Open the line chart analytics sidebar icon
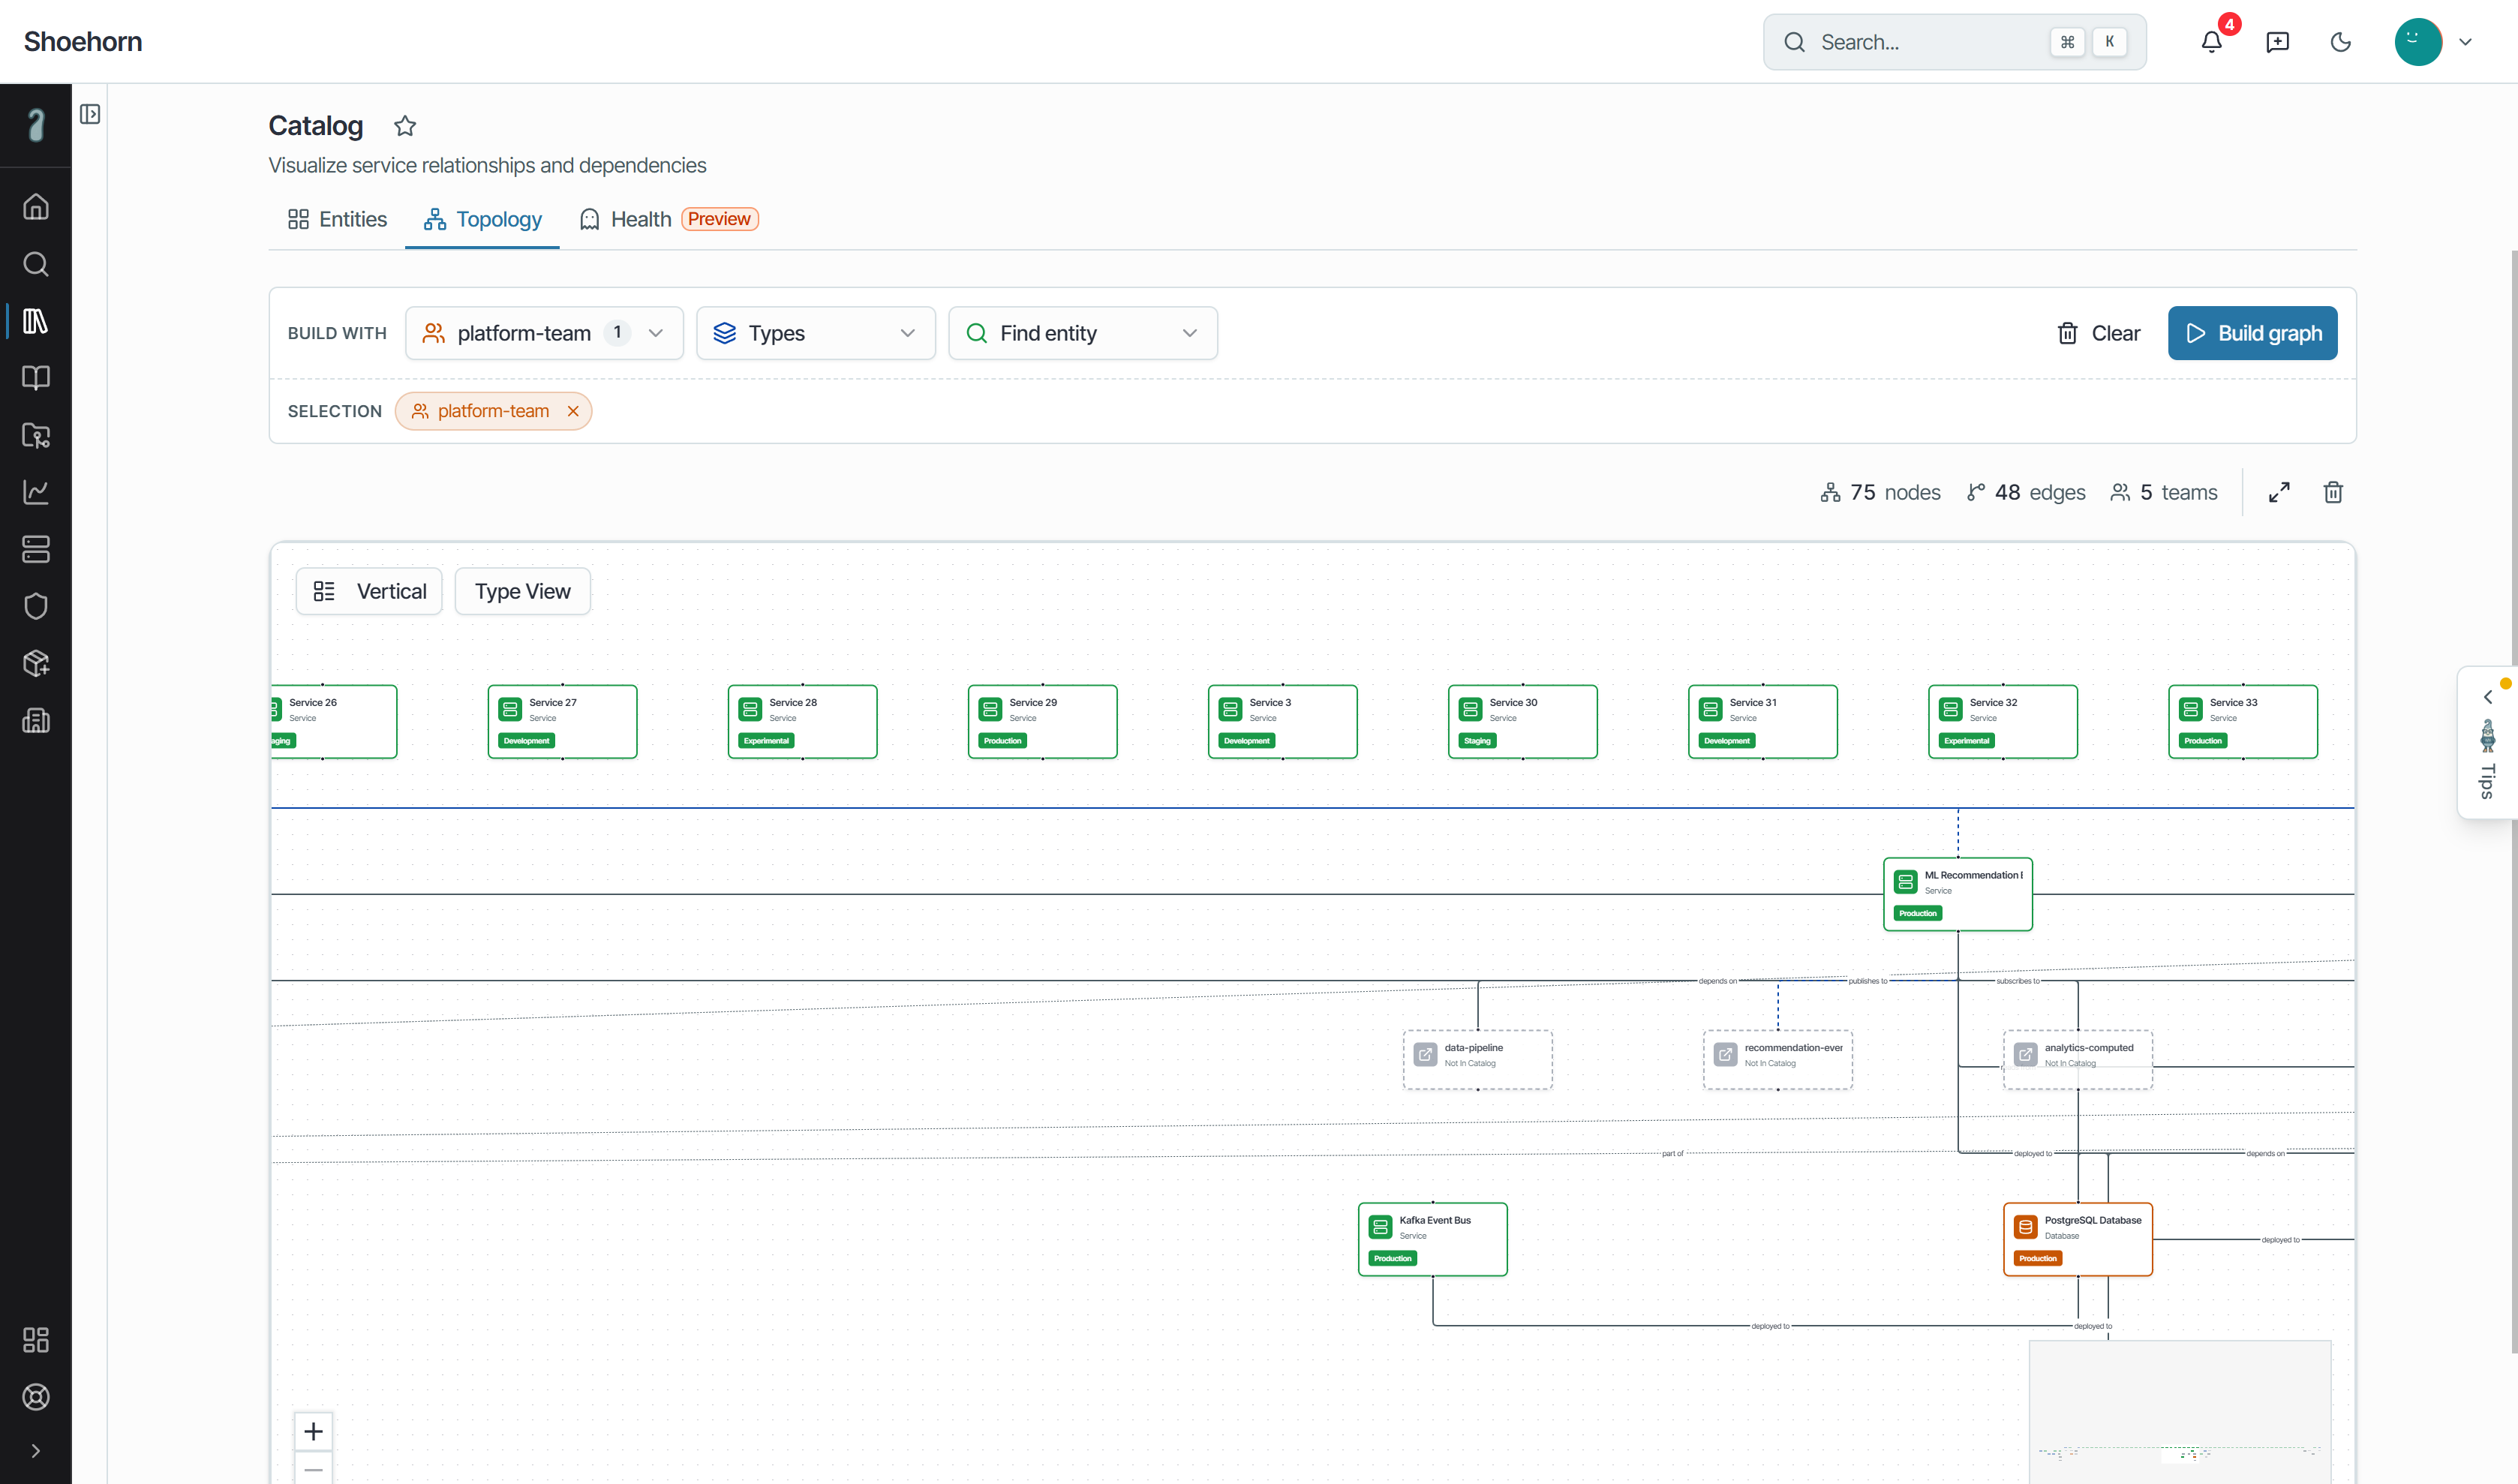Image resolution: width=2518 pixels, height=1484 pixels. 36,492
